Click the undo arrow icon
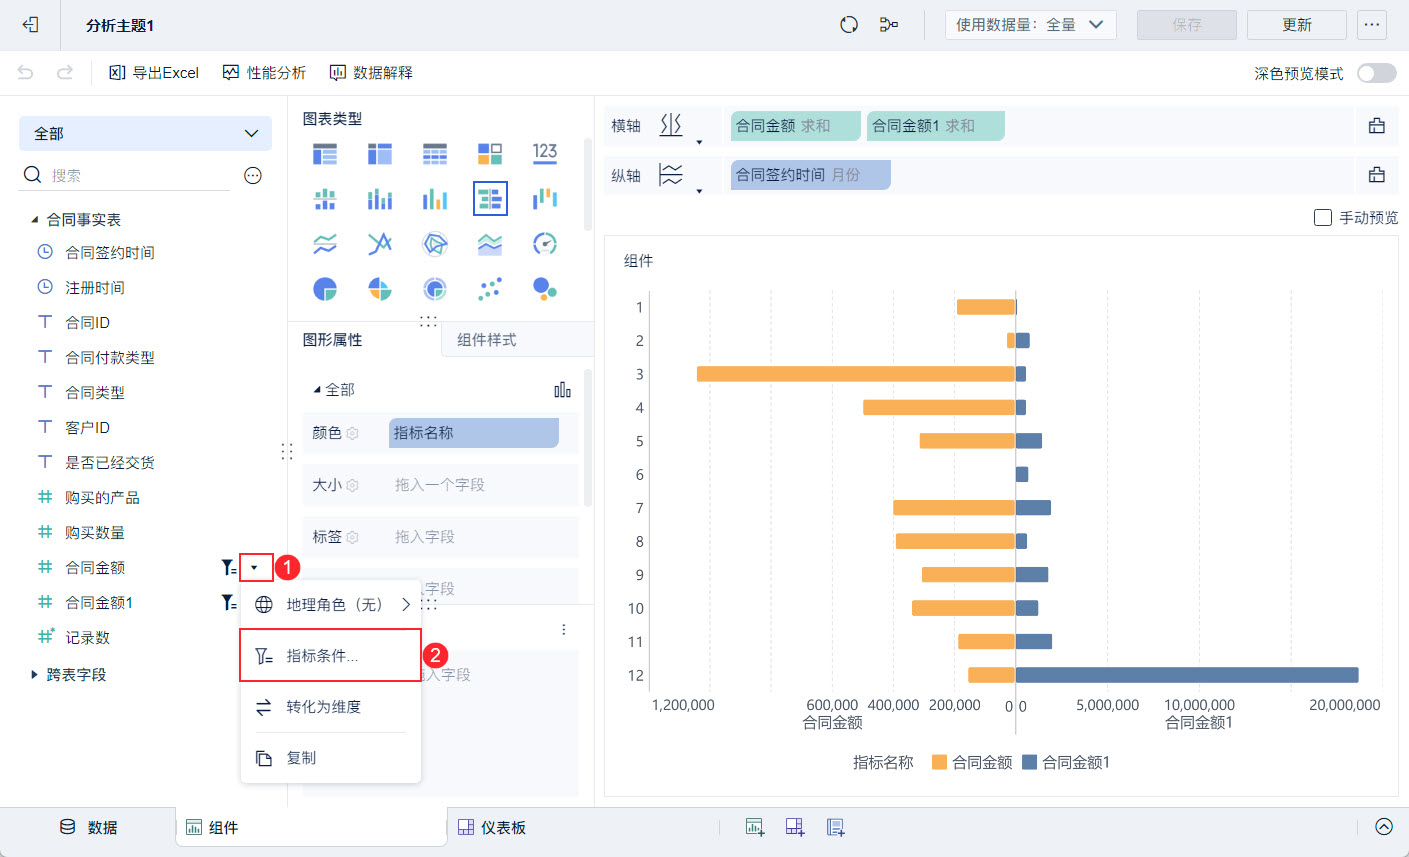Screen dimensions: 1409x857 point(26,72)
